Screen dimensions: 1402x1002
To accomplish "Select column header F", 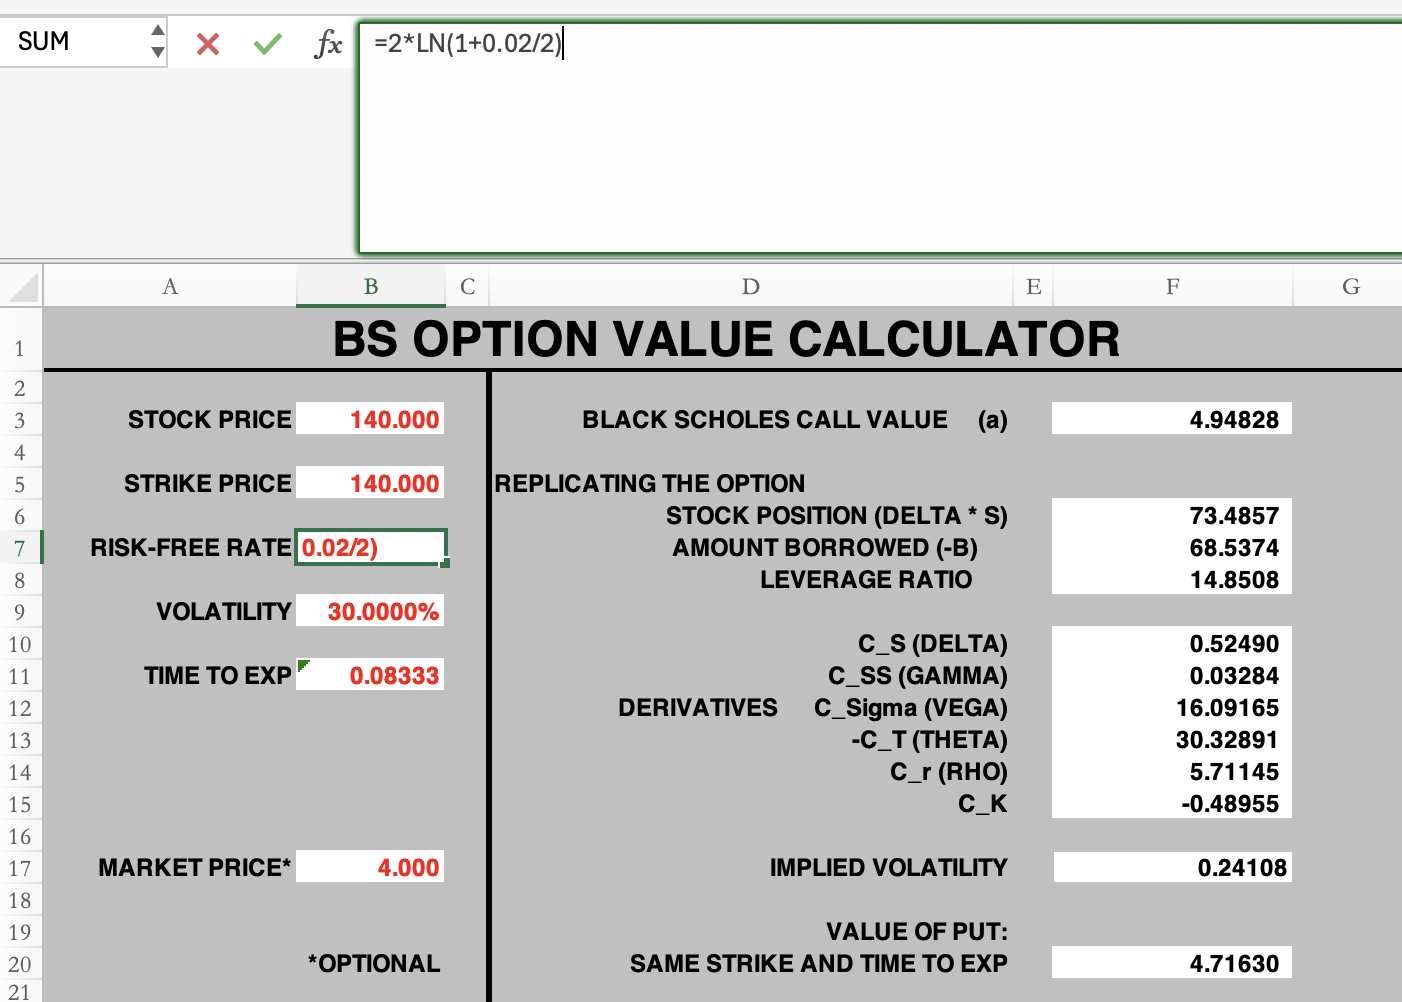I will (x=1171, y=286).
